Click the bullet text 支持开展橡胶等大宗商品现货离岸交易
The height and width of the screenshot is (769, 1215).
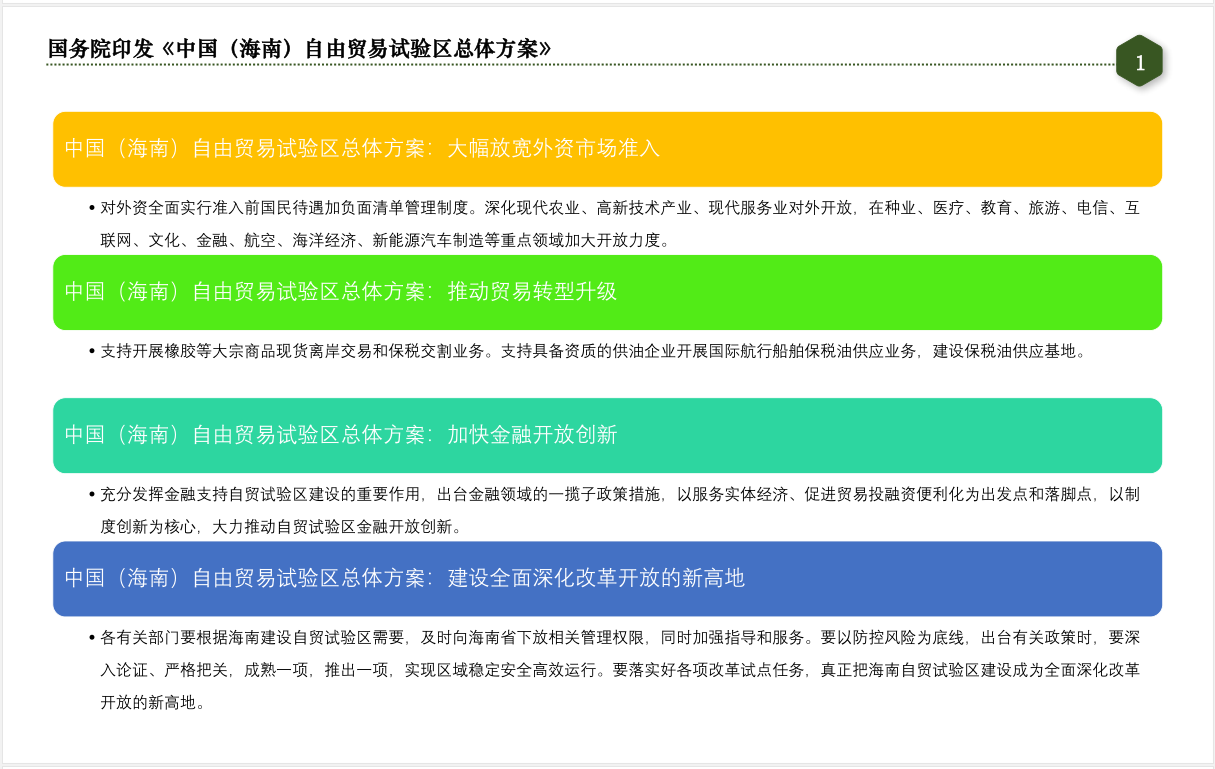click(x=592, y=351)
